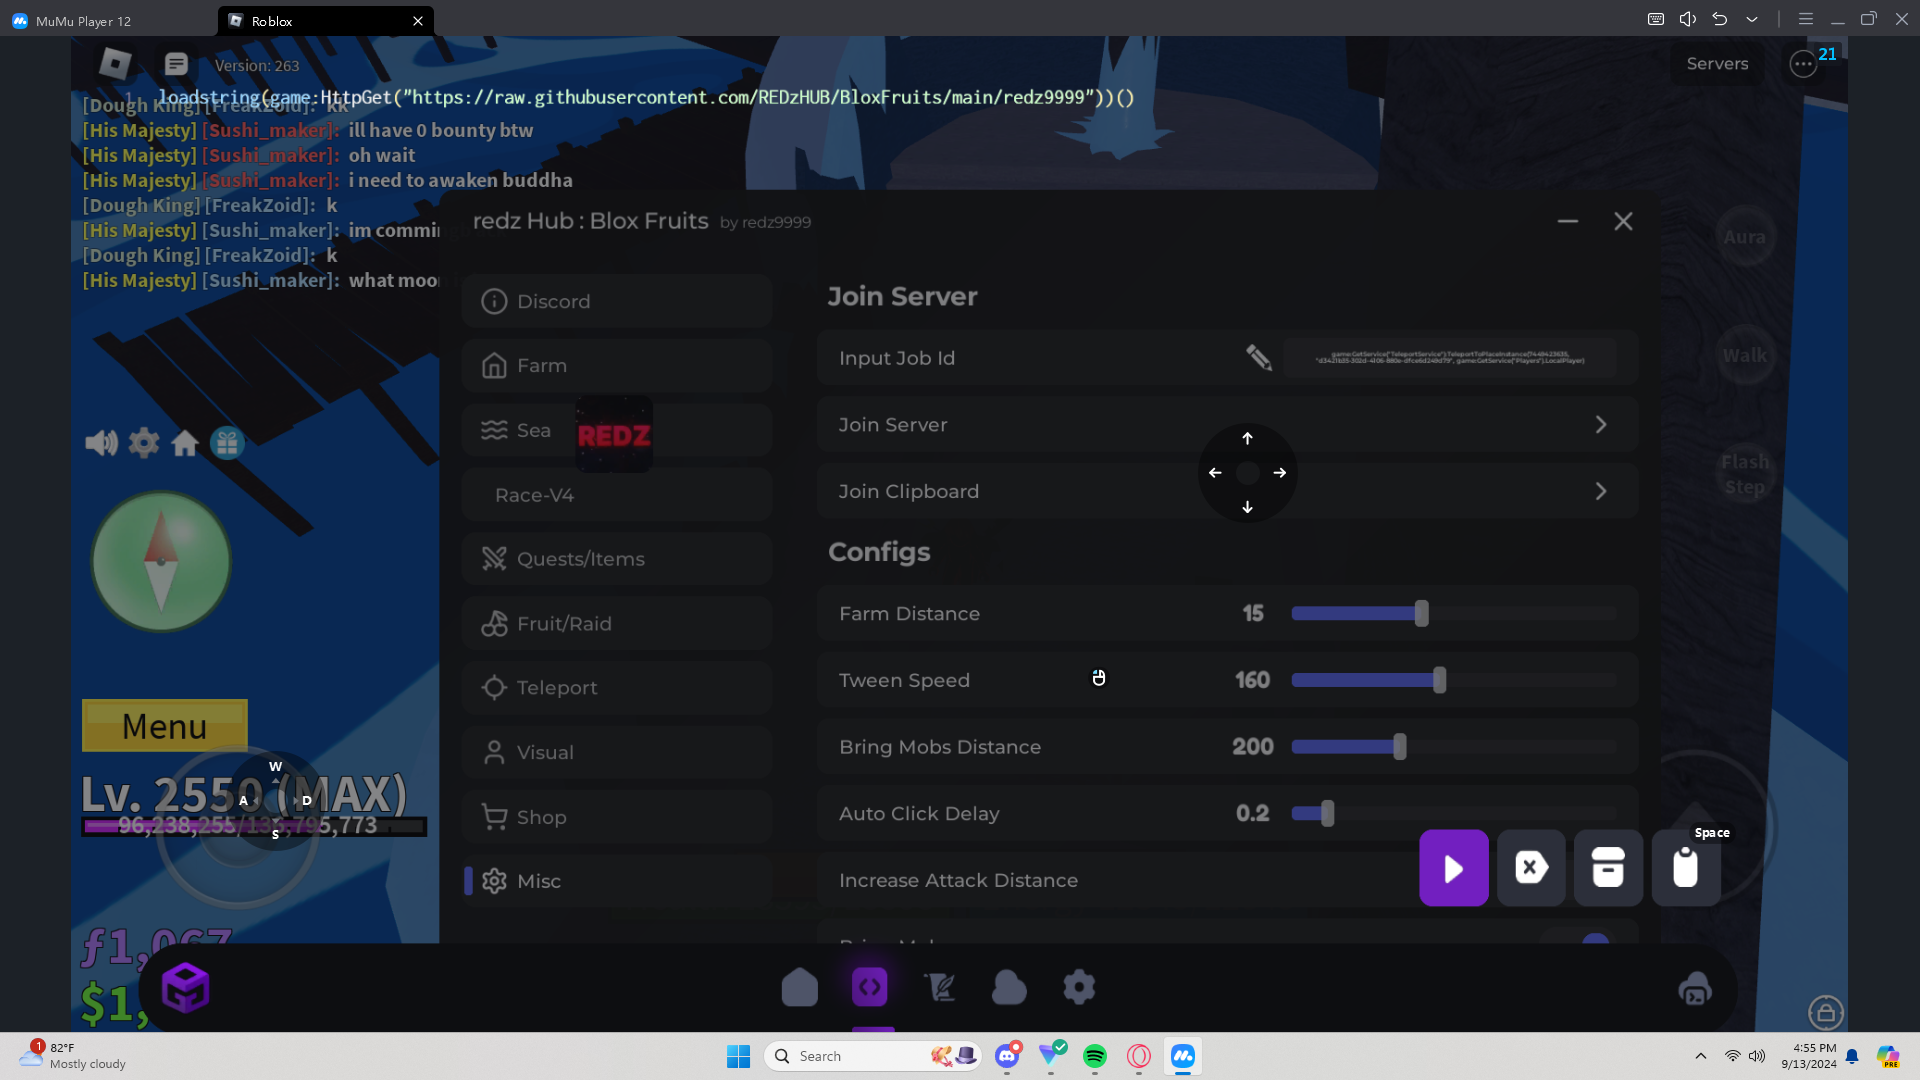
Task: Adjust the Bring Mobs Distance slider
Action: coord(1453,747)
